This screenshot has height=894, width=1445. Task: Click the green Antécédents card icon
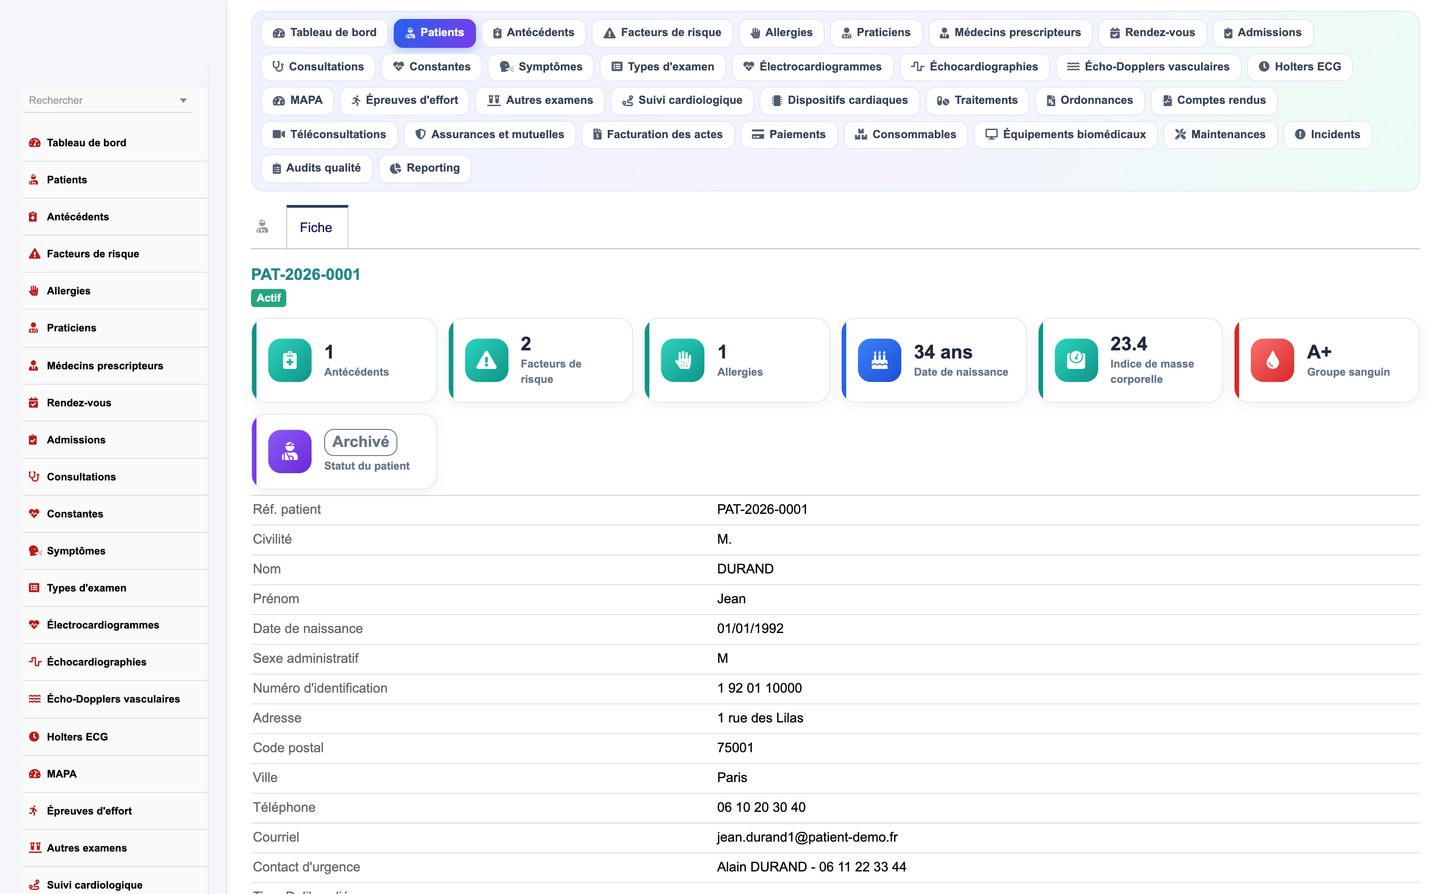pos(290,361)
